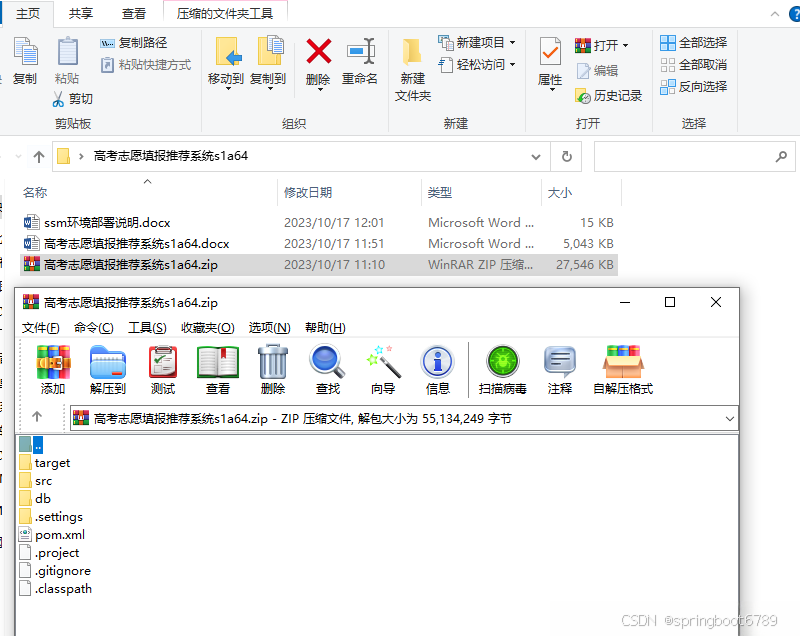
Task: Click Cut (剪切) scissors in ribbon
Action: 72,99
